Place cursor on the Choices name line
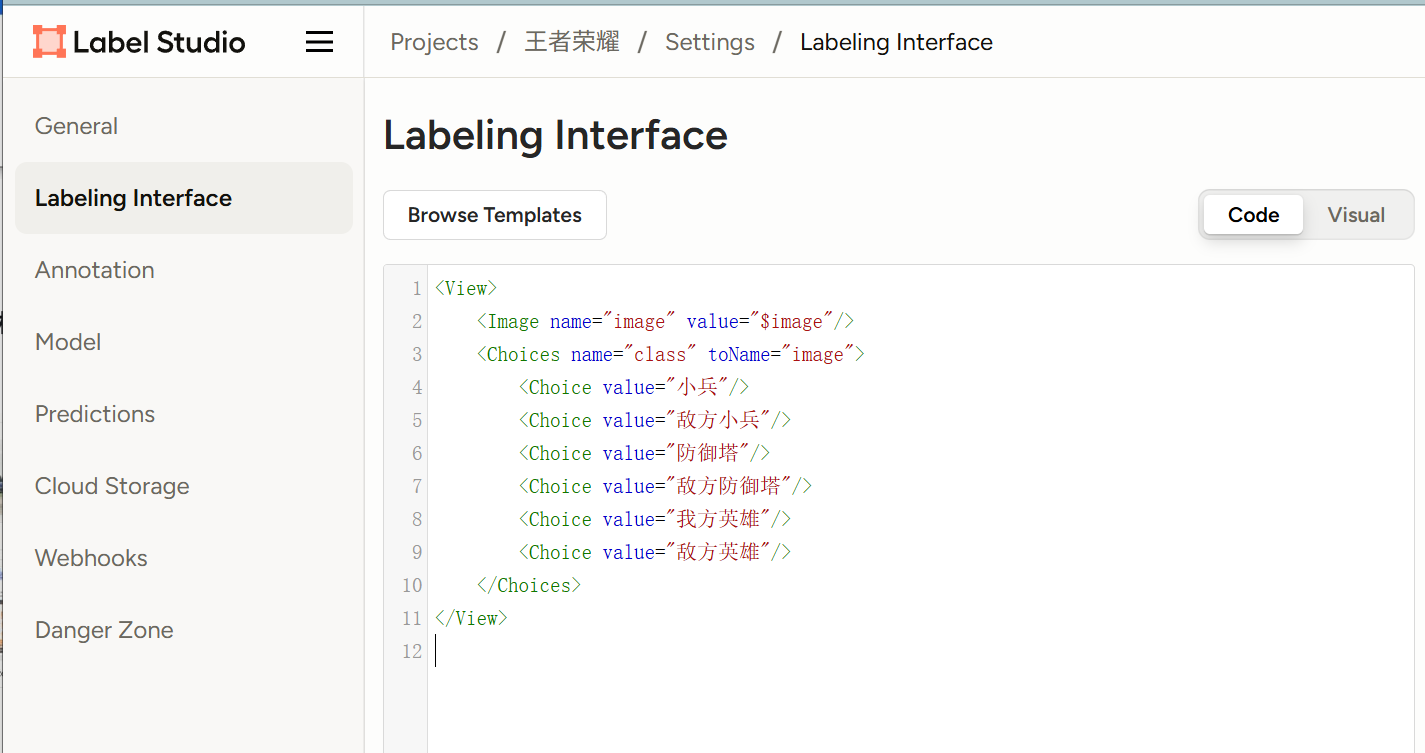 point(670,355)
